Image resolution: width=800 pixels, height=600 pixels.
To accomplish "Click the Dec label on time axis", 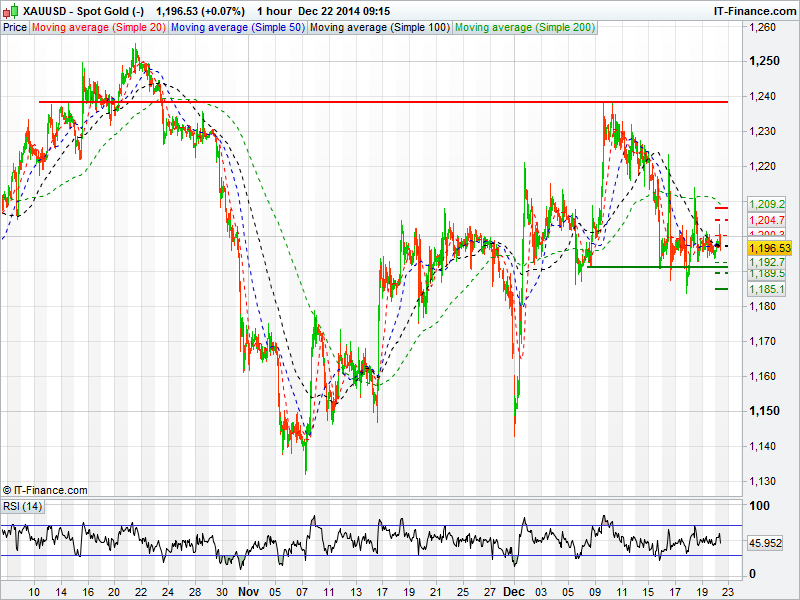I will [x=511, y=591].
